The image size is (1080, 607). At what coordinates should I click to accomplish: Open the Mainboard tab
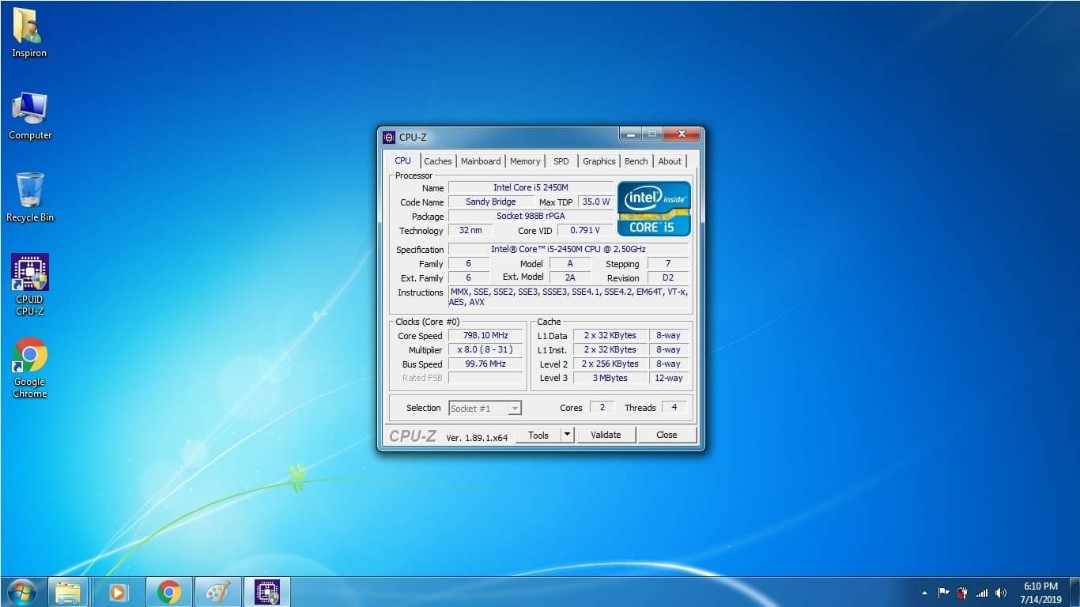click(x=480, y=161)
